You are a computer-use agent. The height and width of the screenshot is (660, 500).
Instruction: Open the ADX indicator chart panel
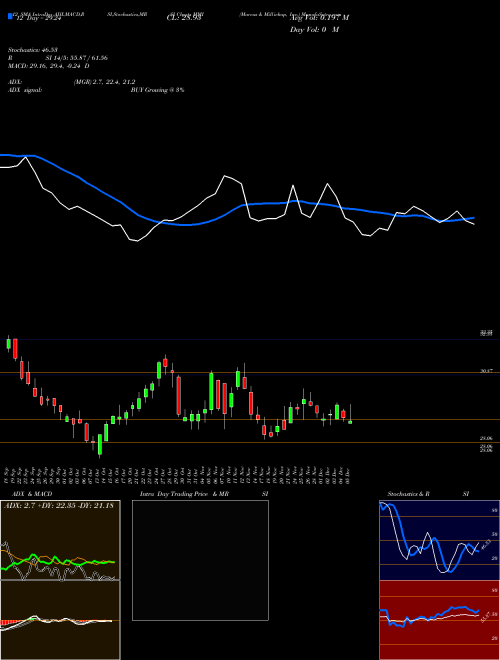[60, 540]
